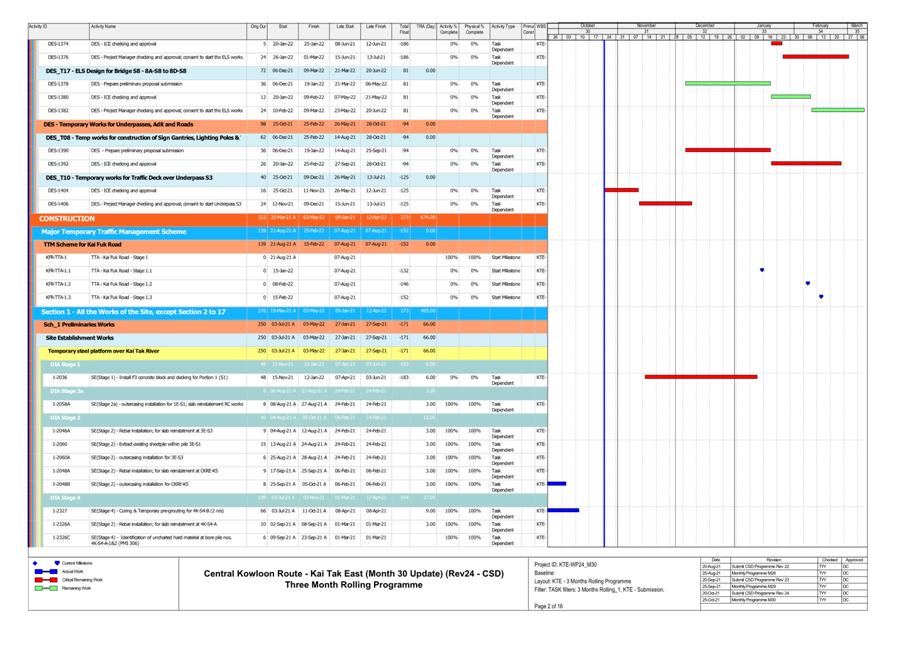Viewport: 919px width, 650px height.
Task: Click the KFR-TTA-1.1 milestone marker in Gantt chart
Action: [x=762, y=270]
